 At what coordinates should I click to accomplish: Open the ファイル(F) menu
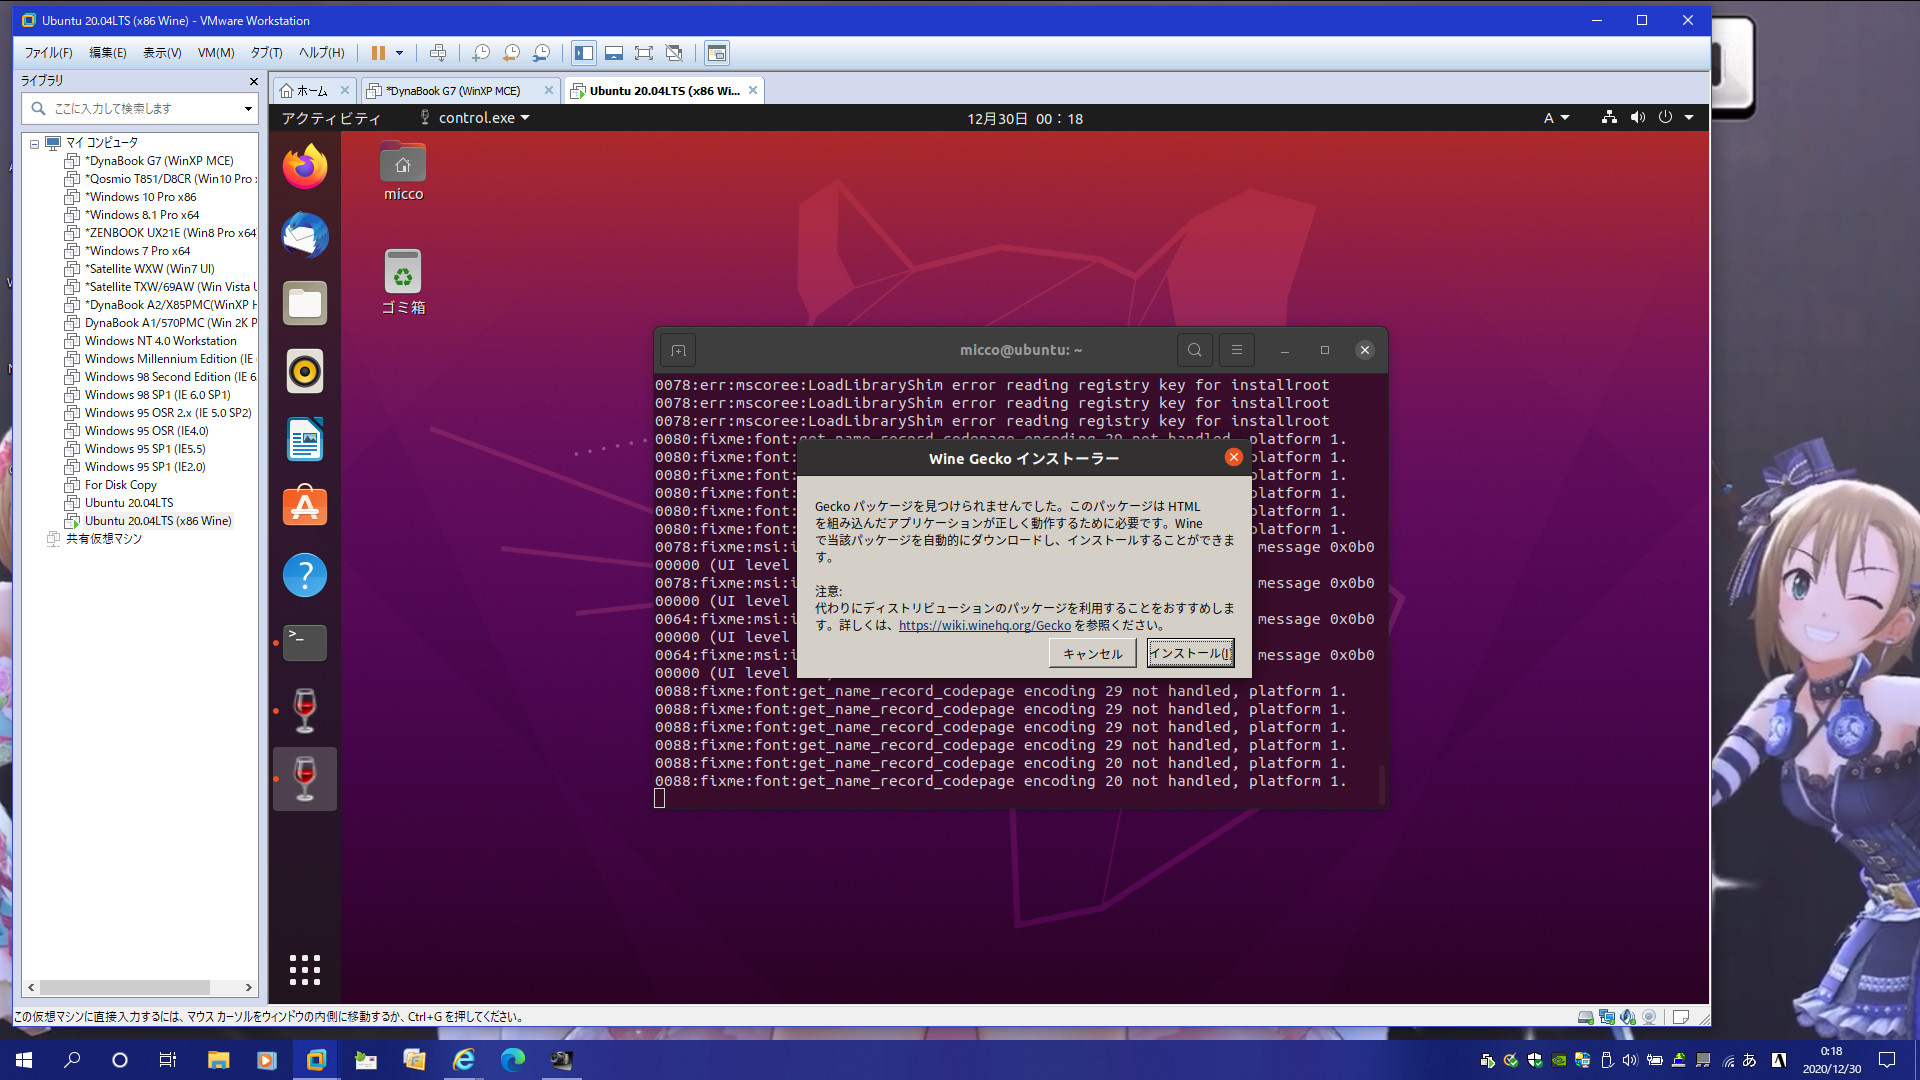point(48,53)
